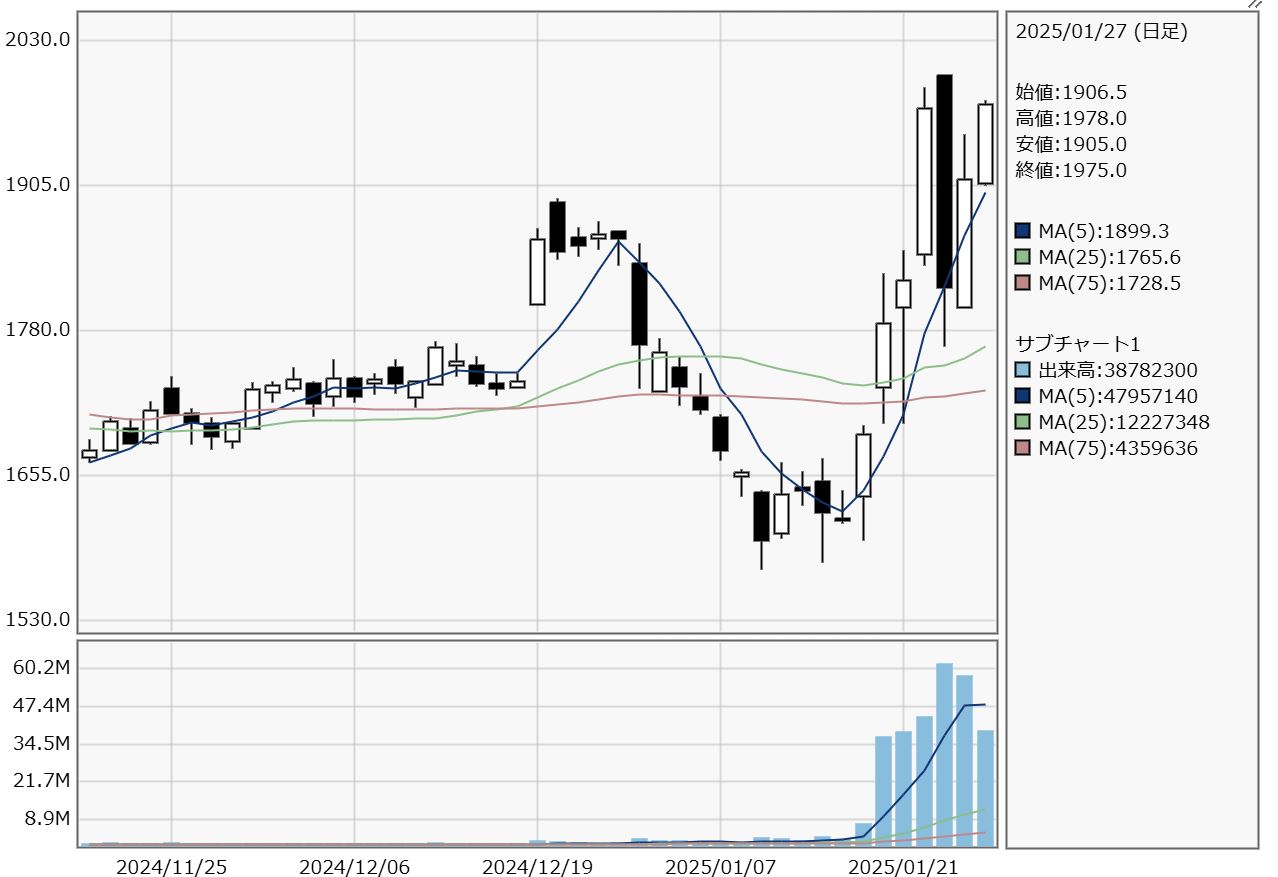The image size is (1278, 877).
Task: Click the 1780.0 price axis label
Action: pos(37,330)
